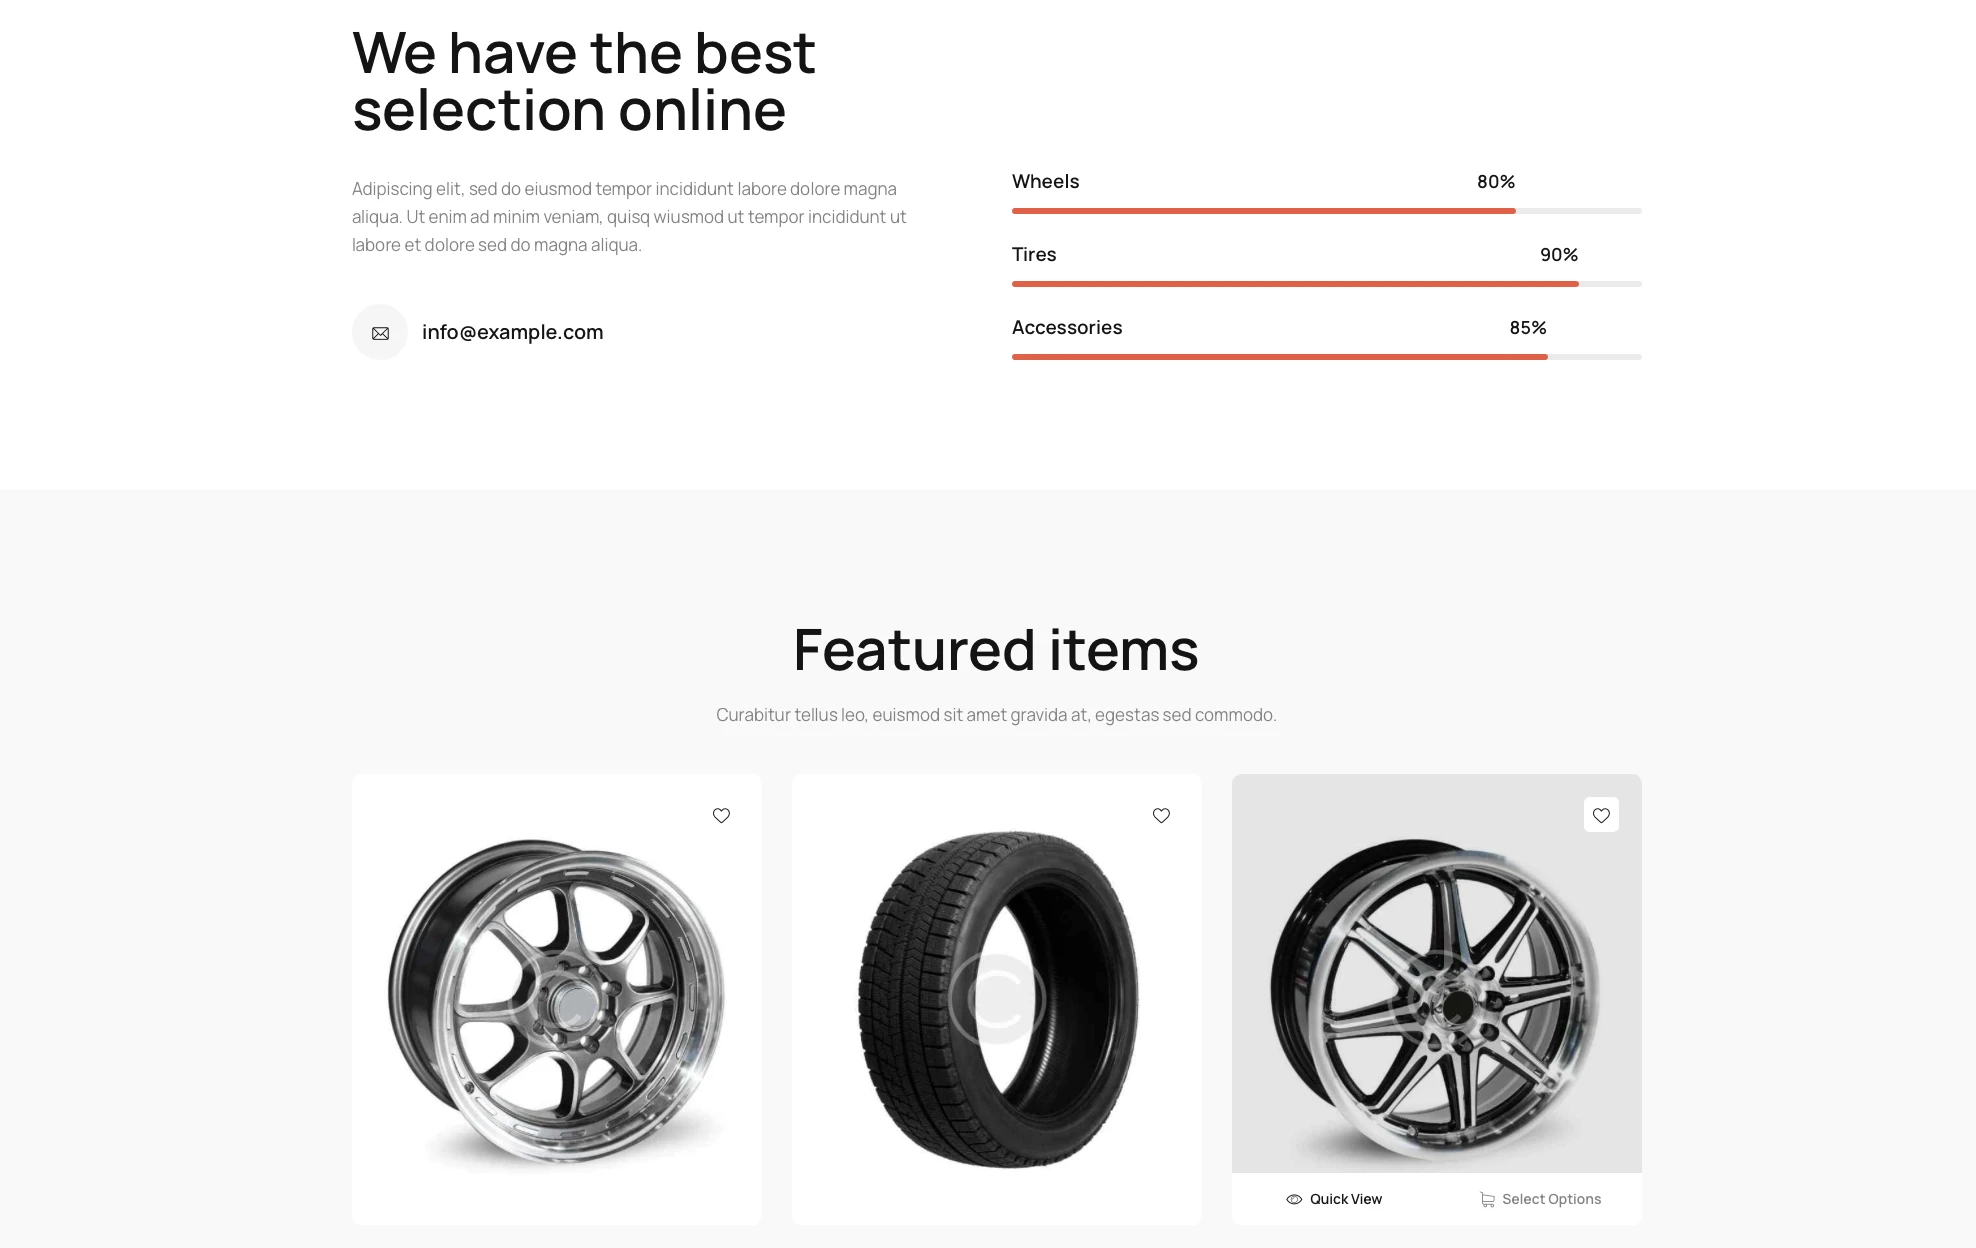Screen dimensions: 1976x1248
Task: Click the Tires progress bar
Action: pos(1326,284)
